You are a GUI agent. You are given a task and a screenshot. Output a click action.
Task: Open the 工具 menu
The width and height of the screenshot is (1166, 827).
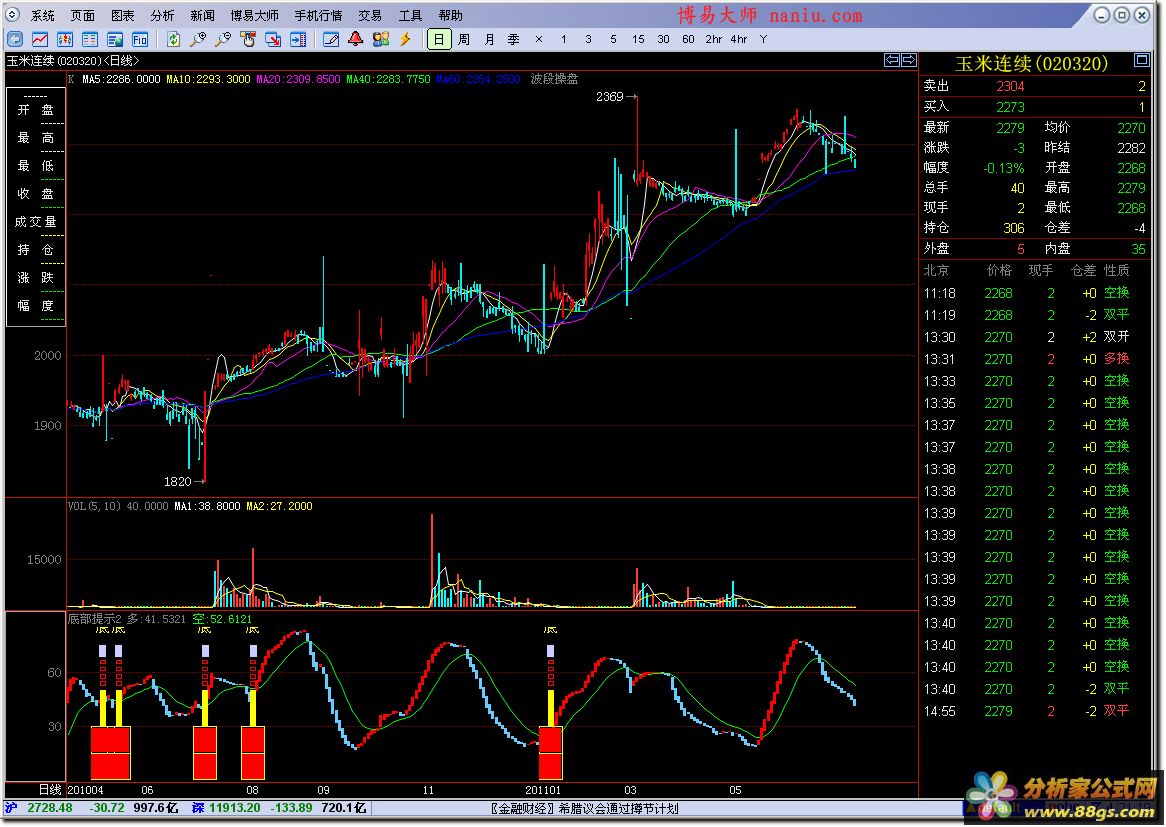[410, 16]
